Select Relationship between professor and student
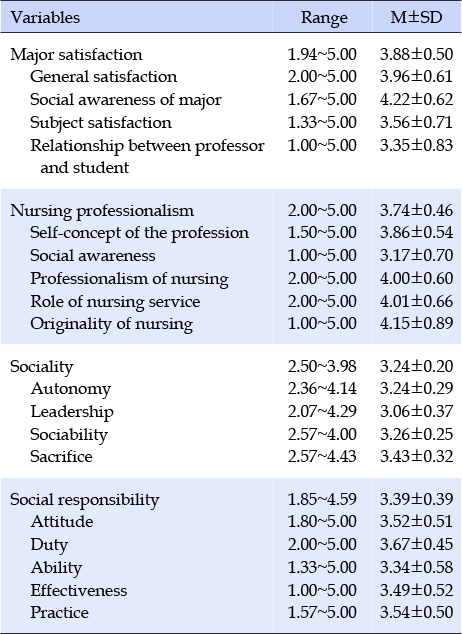 [147, 156]
